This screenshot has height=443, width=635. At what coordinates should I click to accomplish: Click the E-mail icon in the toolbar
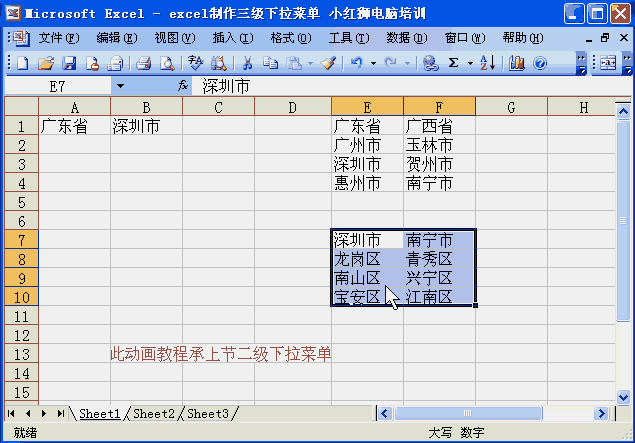coord(115,63)
